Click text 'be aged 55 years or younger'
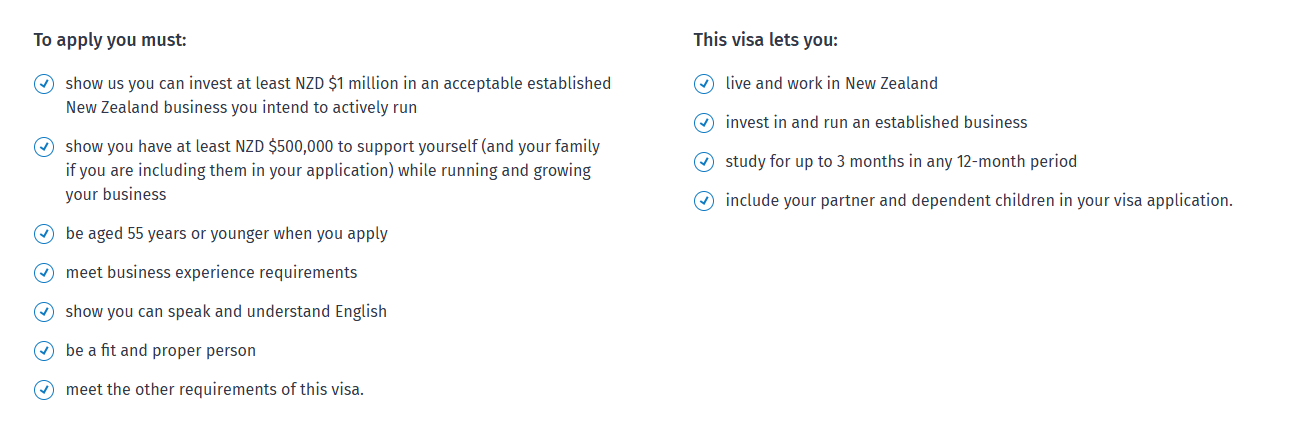 [226, 234]
